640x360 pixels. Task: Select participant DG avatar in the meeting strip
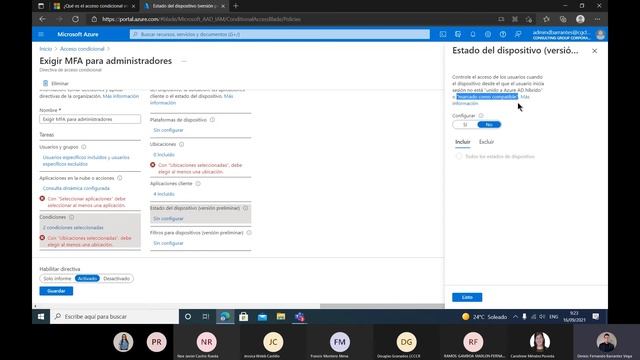[406, 342]
